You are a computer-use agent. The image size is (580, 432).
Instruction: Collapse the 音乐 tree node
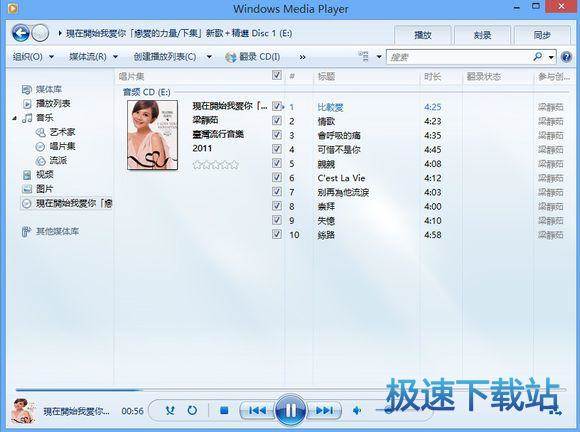[15, 118]
